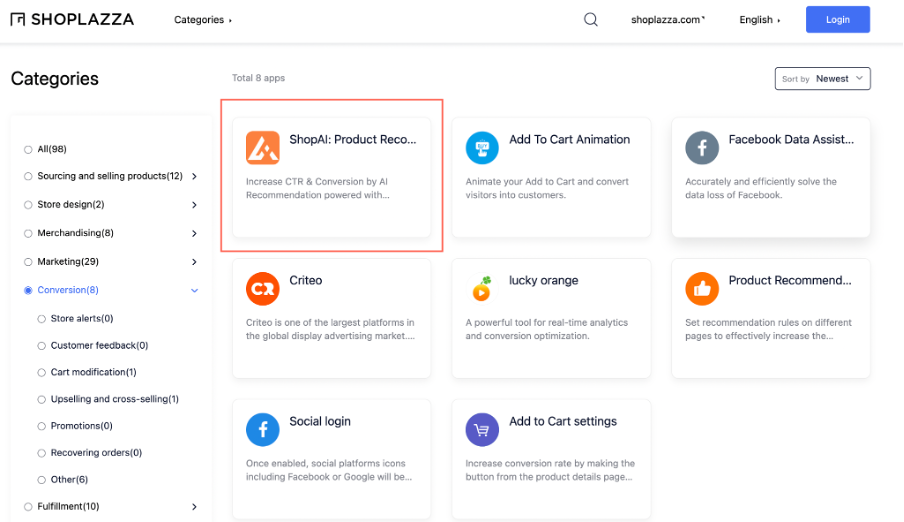Expand the Sourcing and selling products category
Screen dimensions: 904x522
(194, 177)
